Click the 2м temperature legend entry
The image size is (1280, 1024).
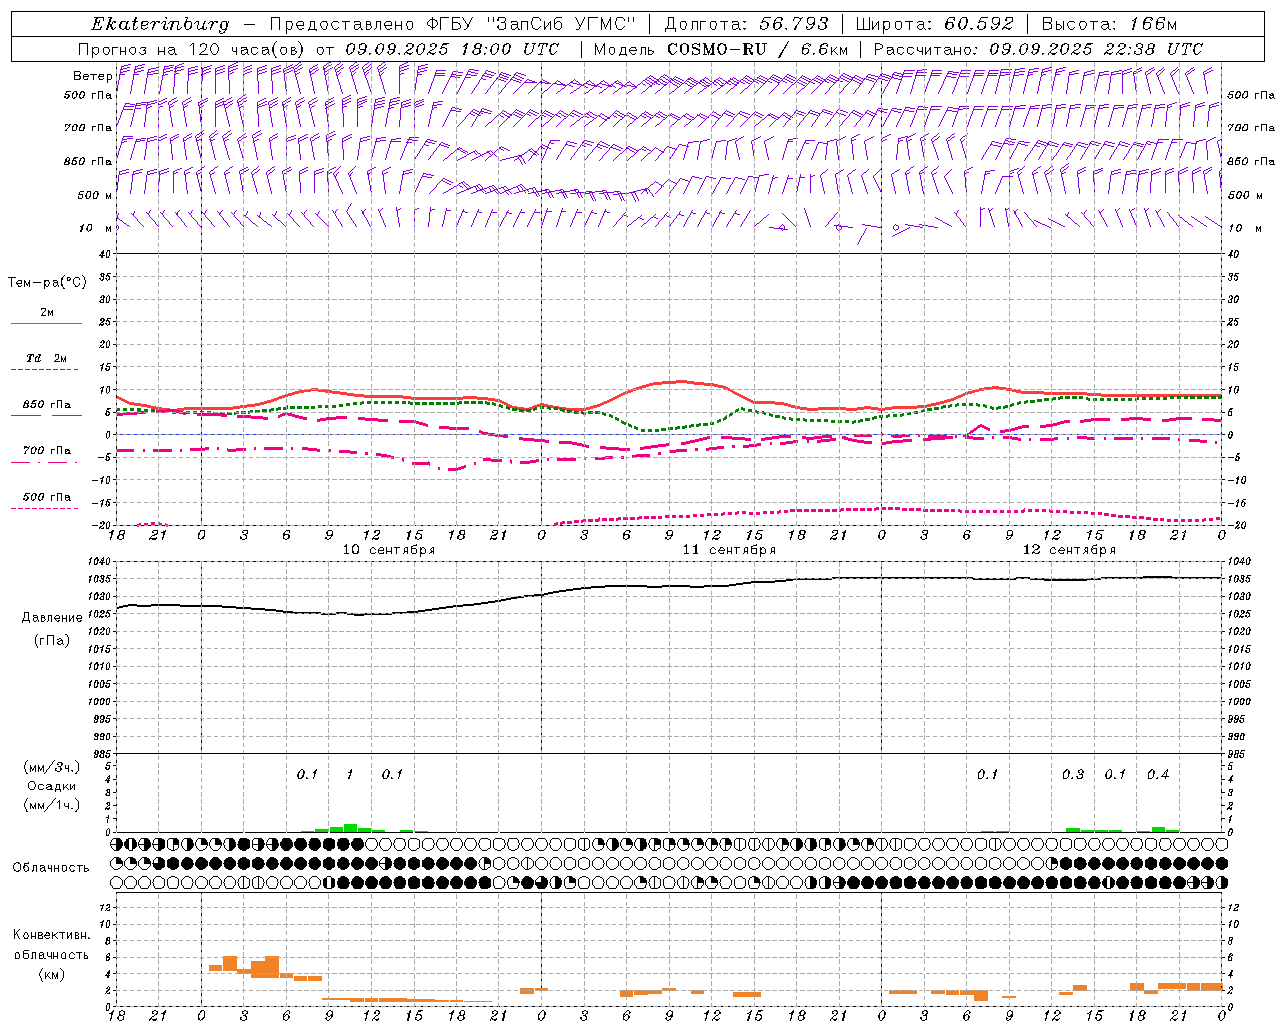coord(46,313)
